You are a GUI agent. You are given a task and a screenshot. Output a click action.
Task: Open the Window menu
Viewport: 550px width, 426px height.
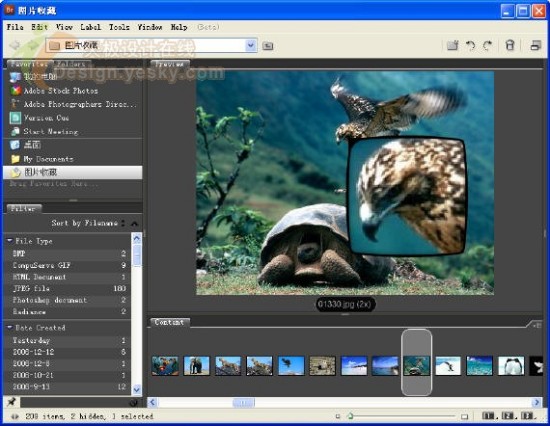[150, 27]
